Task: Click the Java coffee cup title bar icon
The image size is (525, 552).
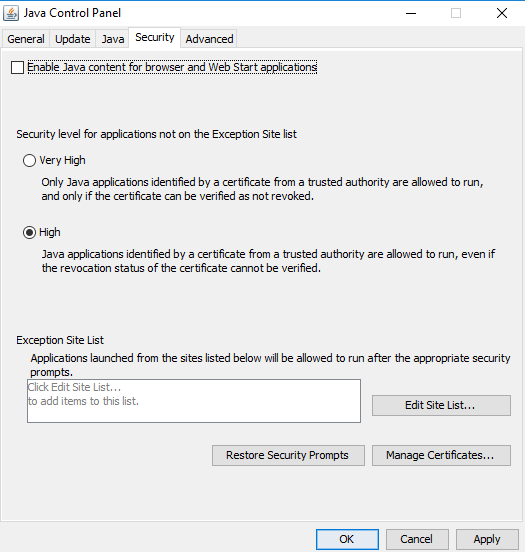Action: (x=11, y=13)
